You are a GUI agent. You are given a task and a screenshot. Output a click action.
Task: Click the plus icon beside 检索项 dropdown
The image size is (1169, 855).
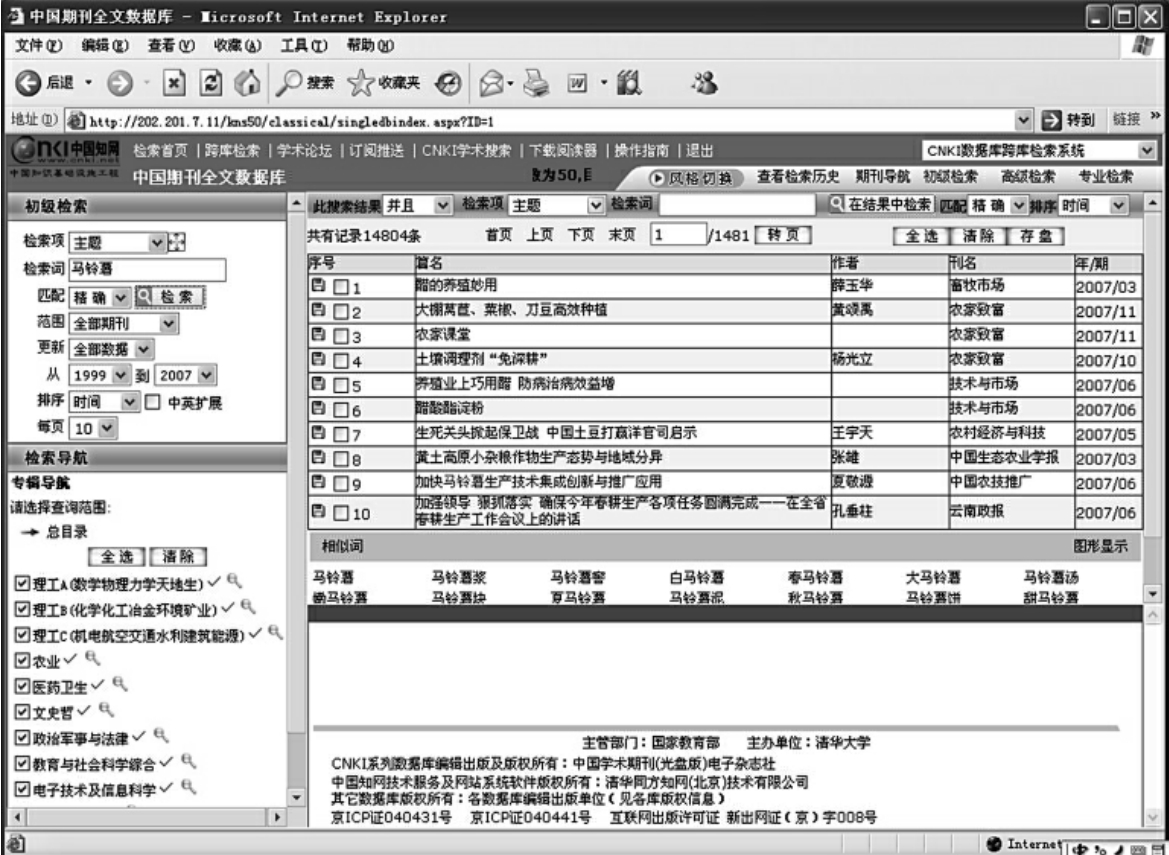(x=177, y=242)
